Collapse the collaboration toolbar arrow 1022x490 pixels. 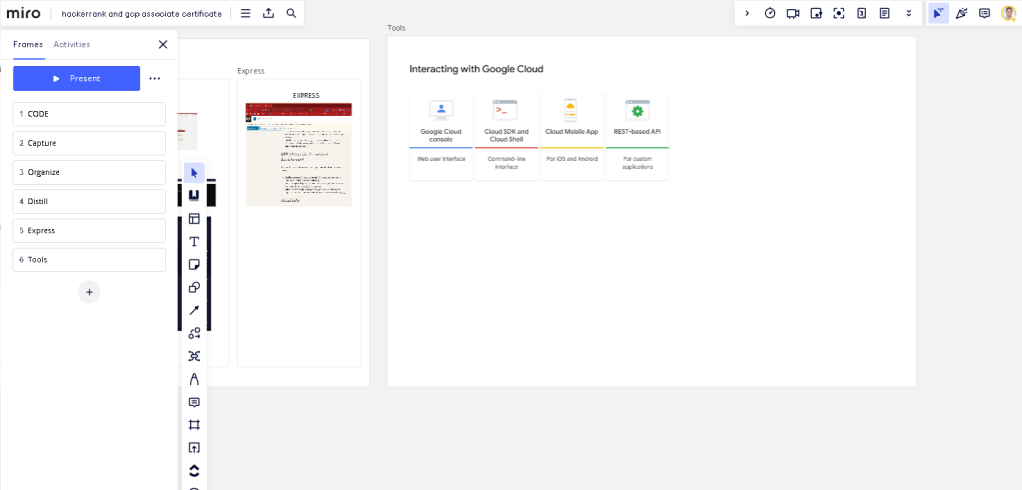(x=747, y=13)
